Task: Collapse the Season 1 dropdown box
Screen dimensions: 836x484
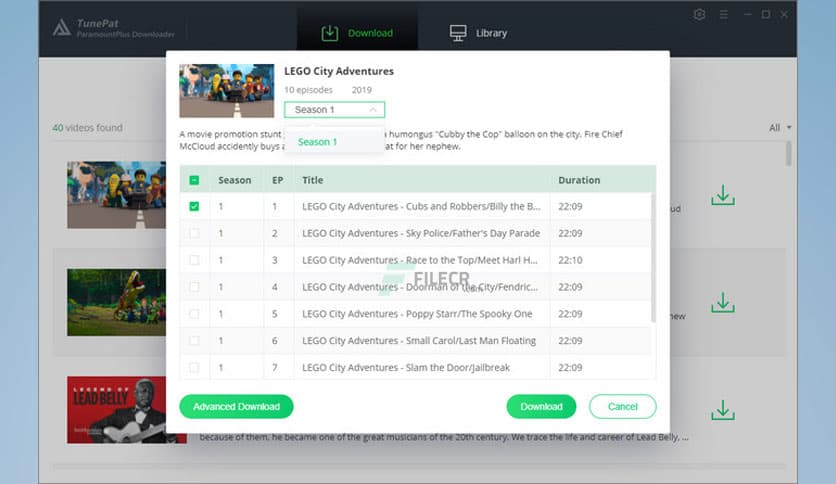Action: pyautogui.click(x=334, y=109)
